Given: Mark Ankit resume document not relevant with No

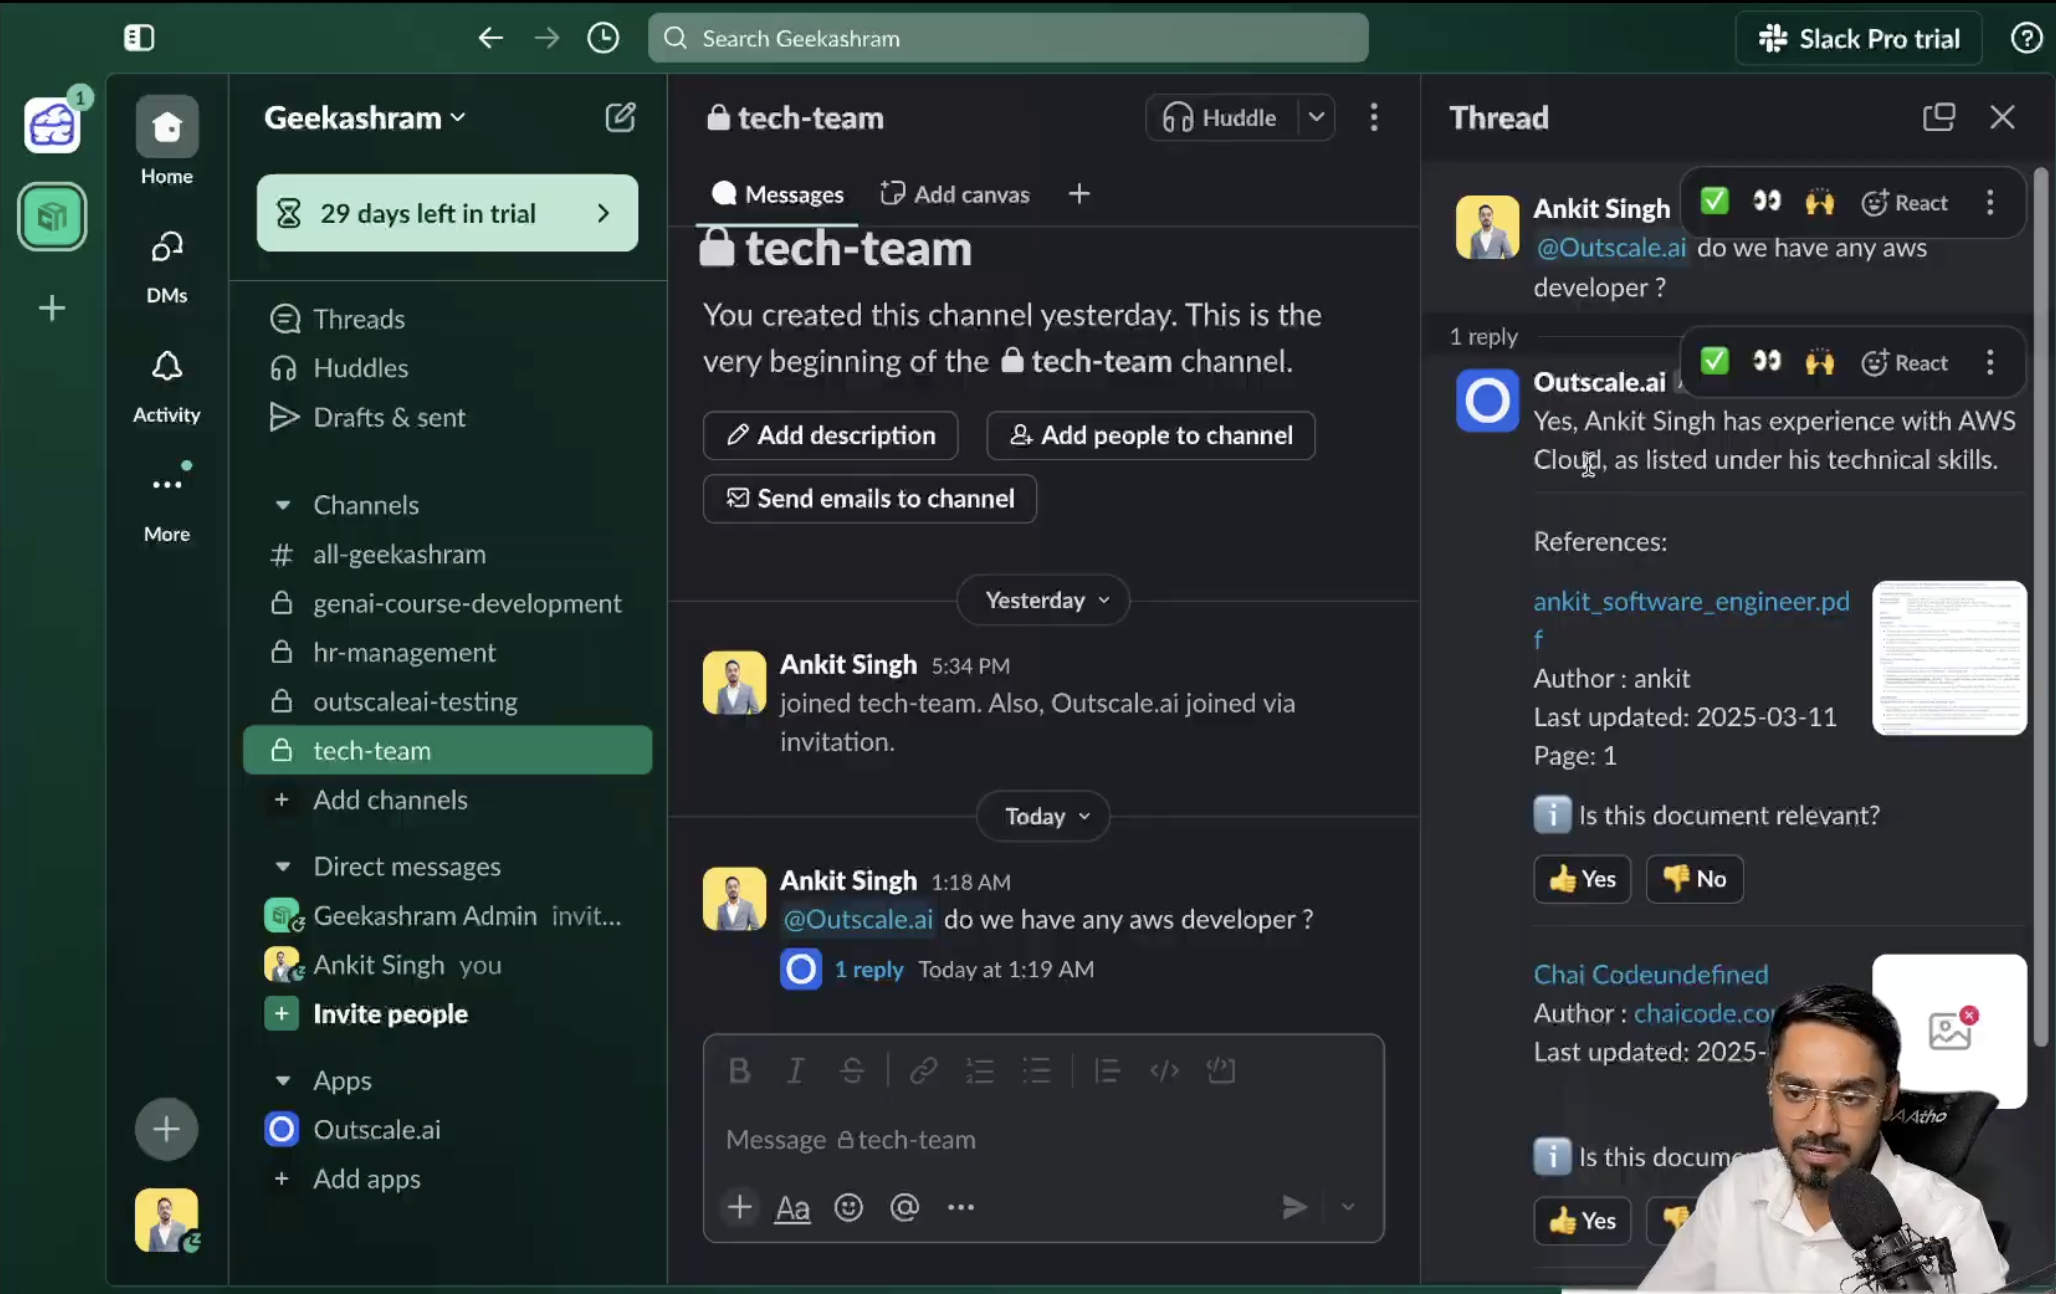Looking at the screenshot, I should click(1694, 879).
